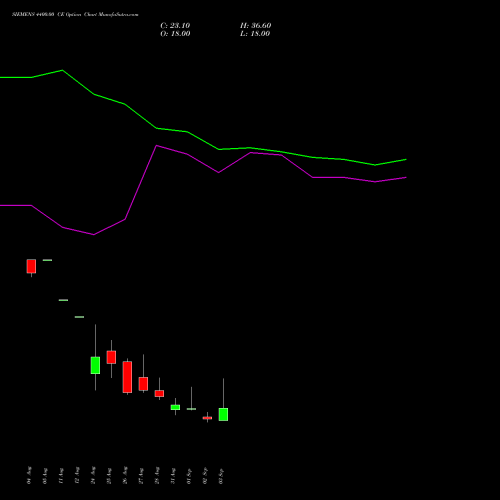Click the 04 Aug date axis label
Image resolution: width=500 pixels, height=500 pixels.
(x=29, y=475)
